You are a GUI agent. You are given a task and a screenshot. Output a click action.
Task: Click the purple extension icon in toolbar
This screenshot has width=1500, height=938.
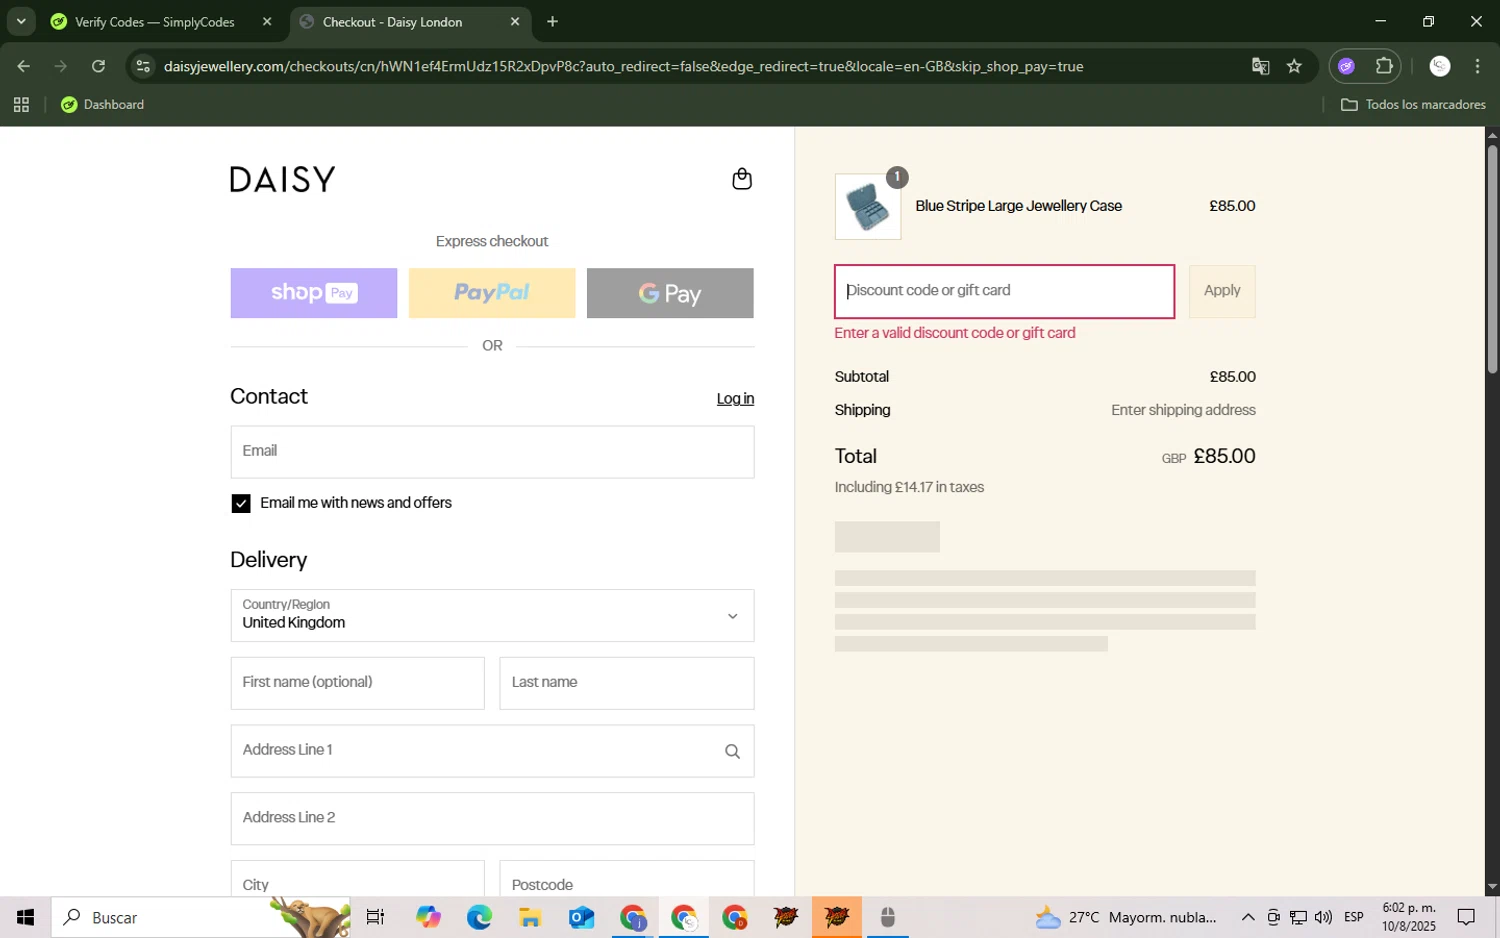pyautogui.click(x=1346, y=66)
